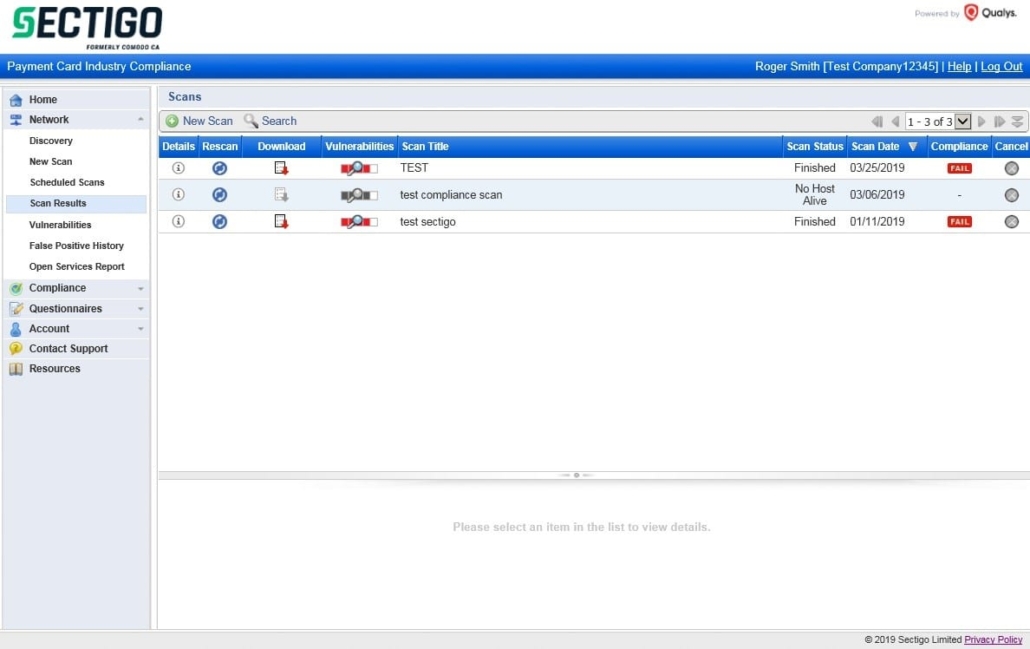Click the rightmost double-chevron icon after the page arrows
The height and width of the screenshot is (649, 1030).
(1018, 122)
